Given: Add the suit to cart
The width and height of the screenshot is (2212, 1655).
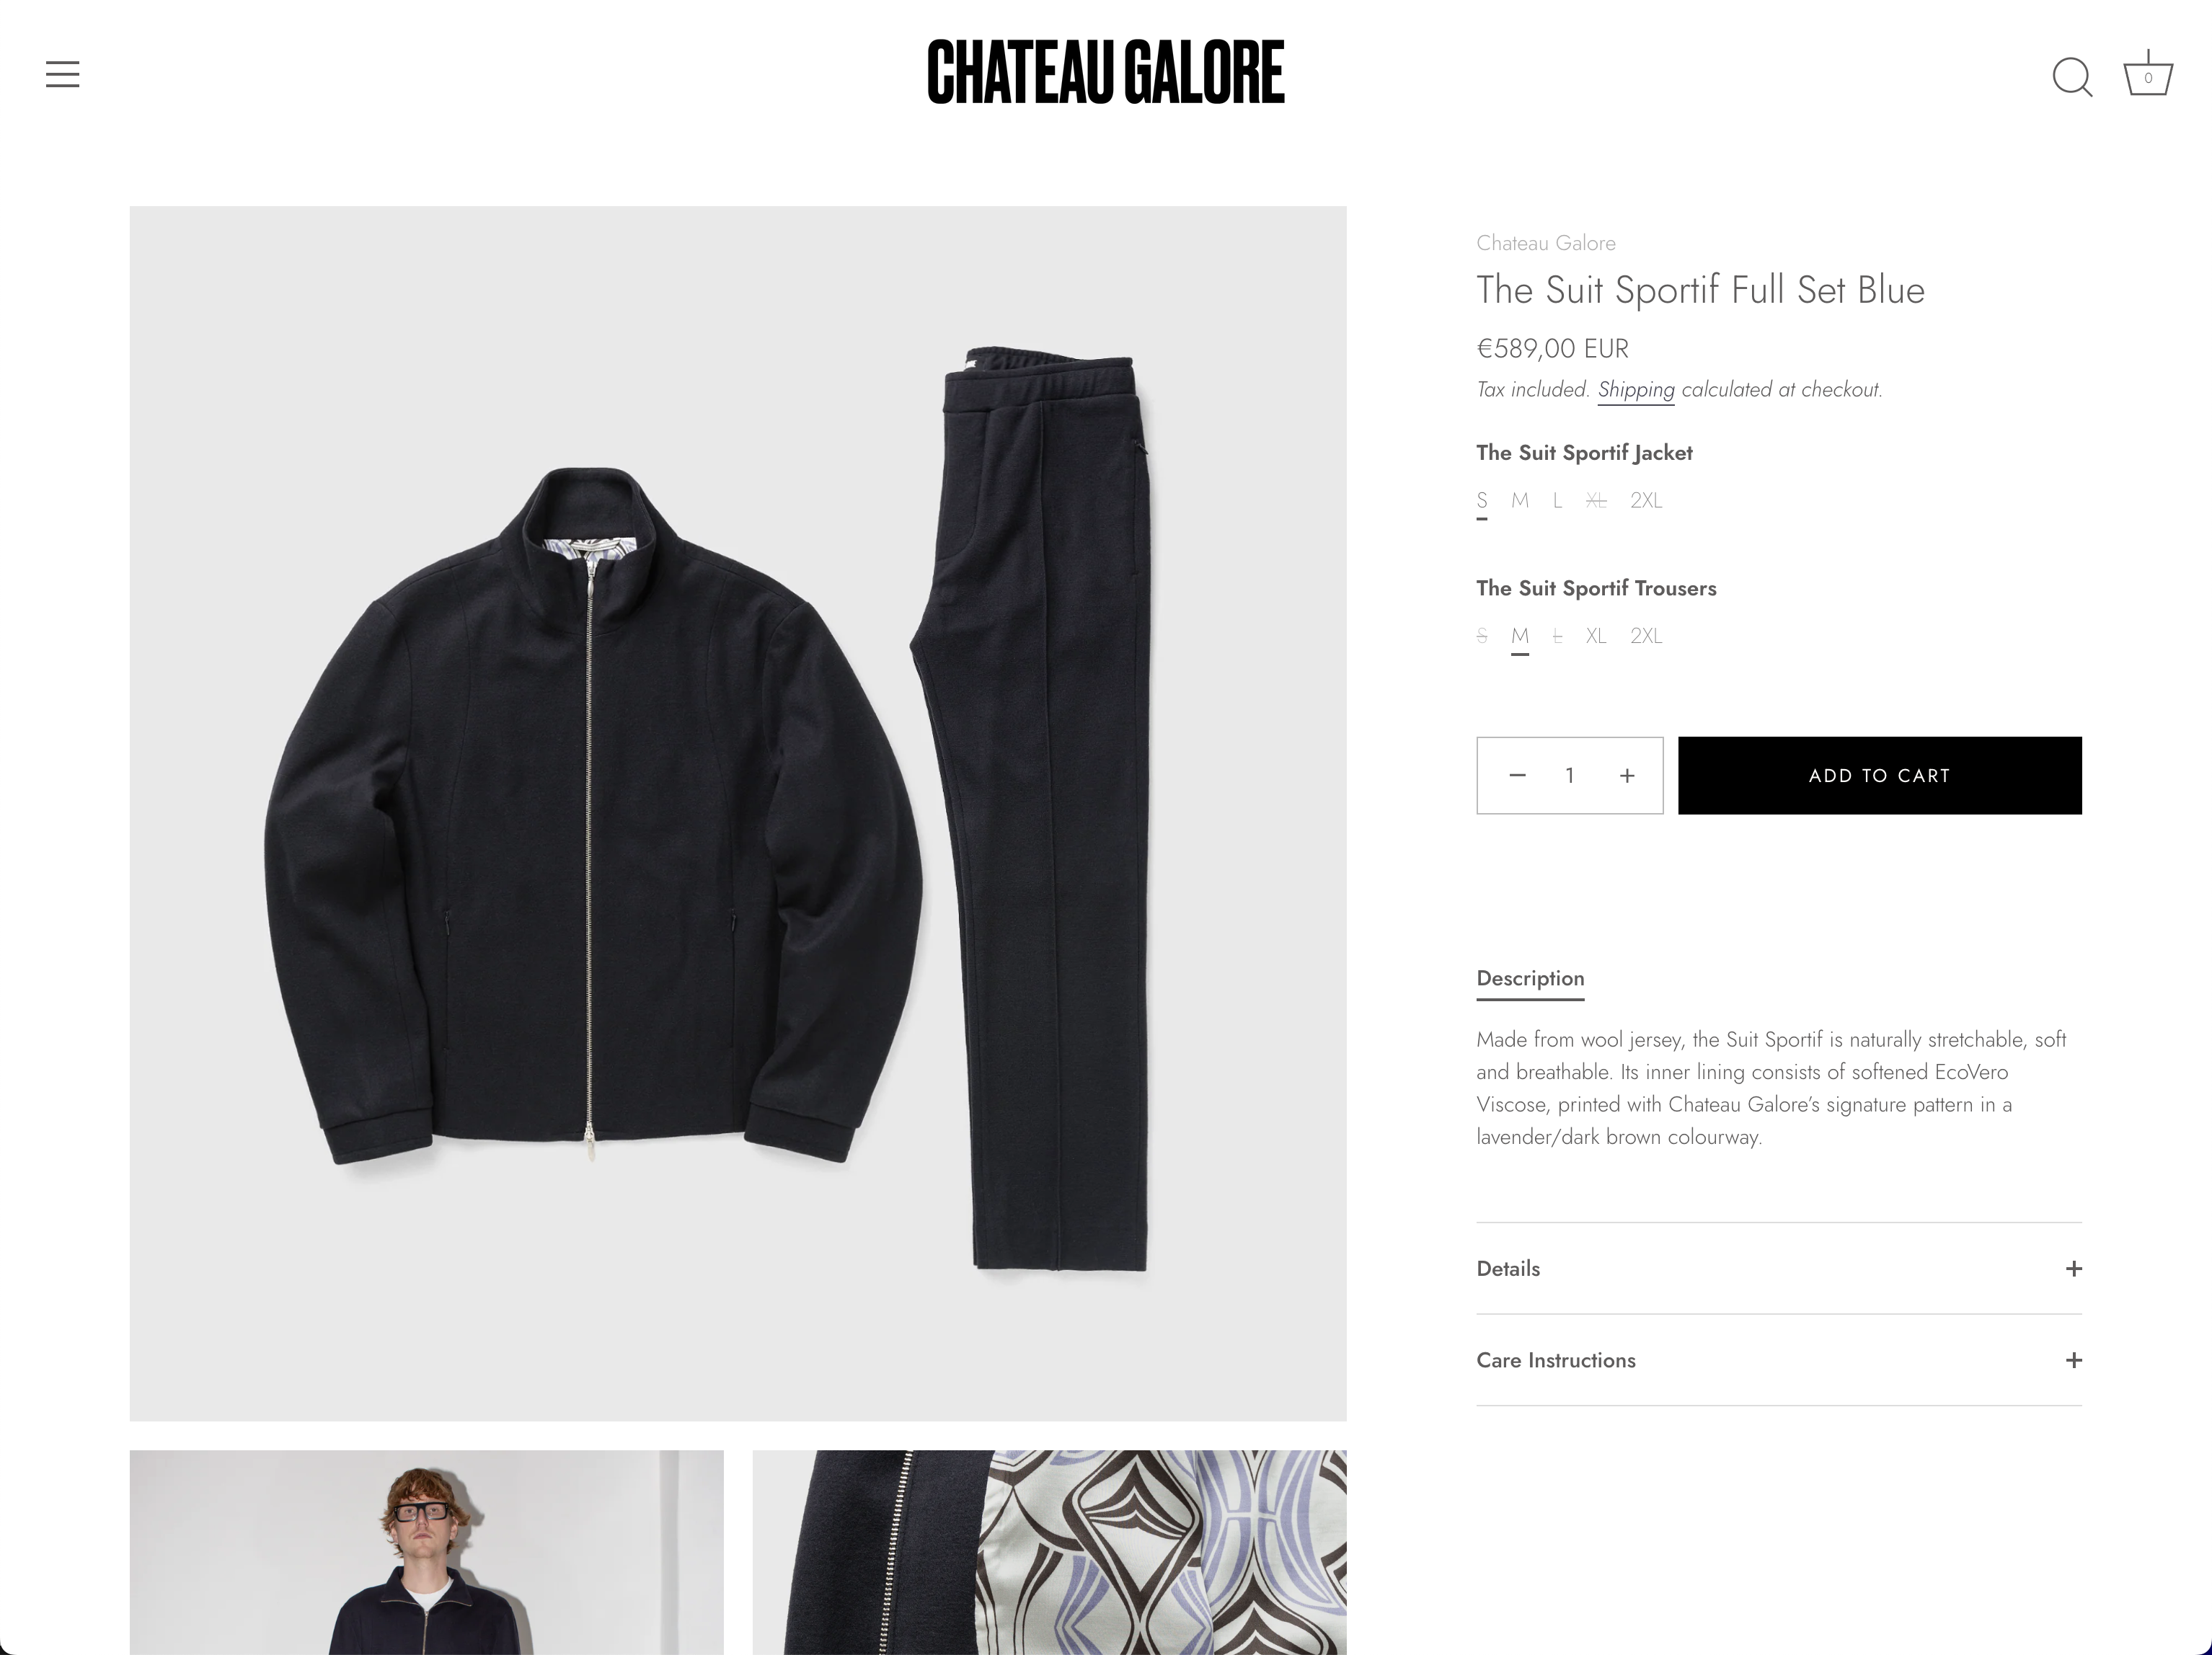Looking at the screenshot, I should pos(1880,775).
